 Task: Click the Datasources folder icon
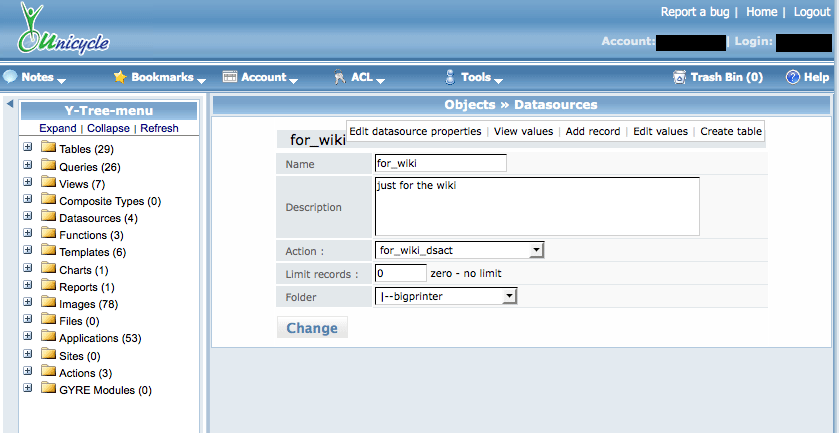point(48,217)
